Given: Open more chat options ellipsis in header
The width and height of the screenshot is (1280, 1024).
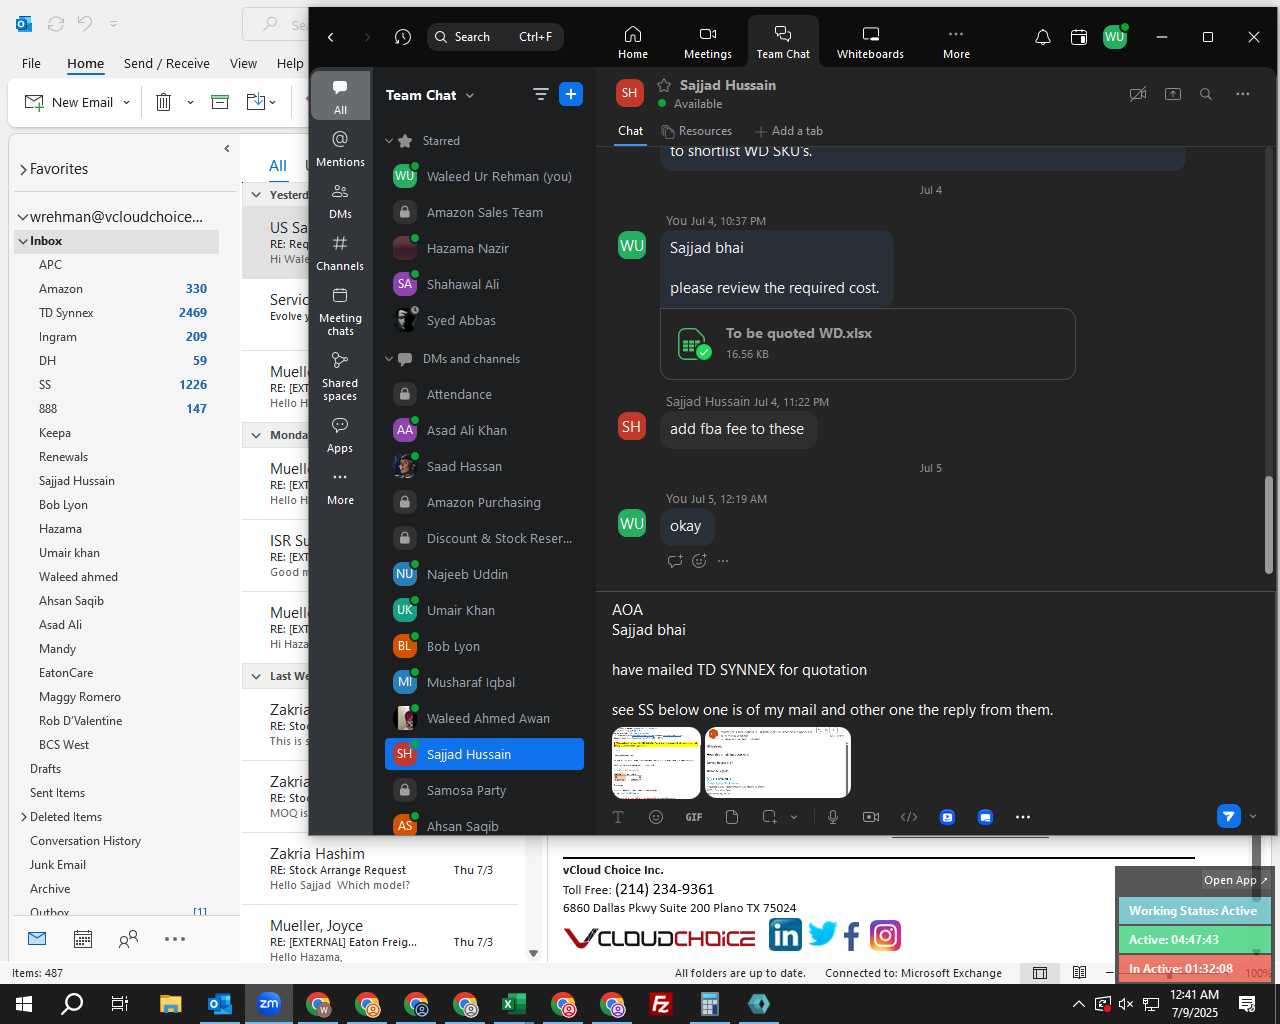Looking at the screenshot, I should [x=1243, y=94].
